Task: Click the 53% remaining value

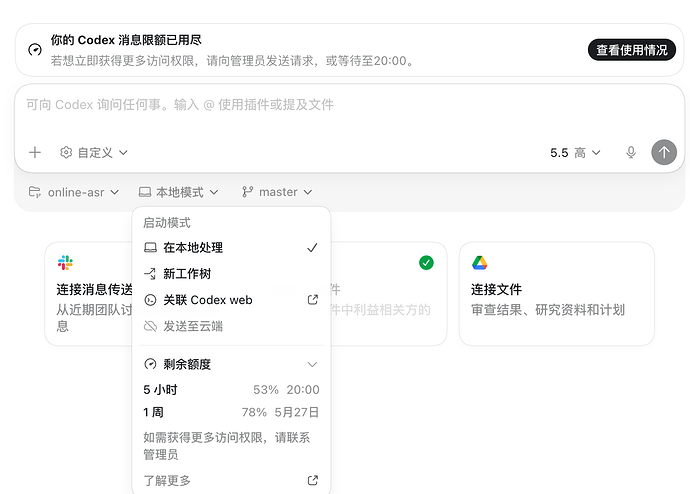Action: 266,390
